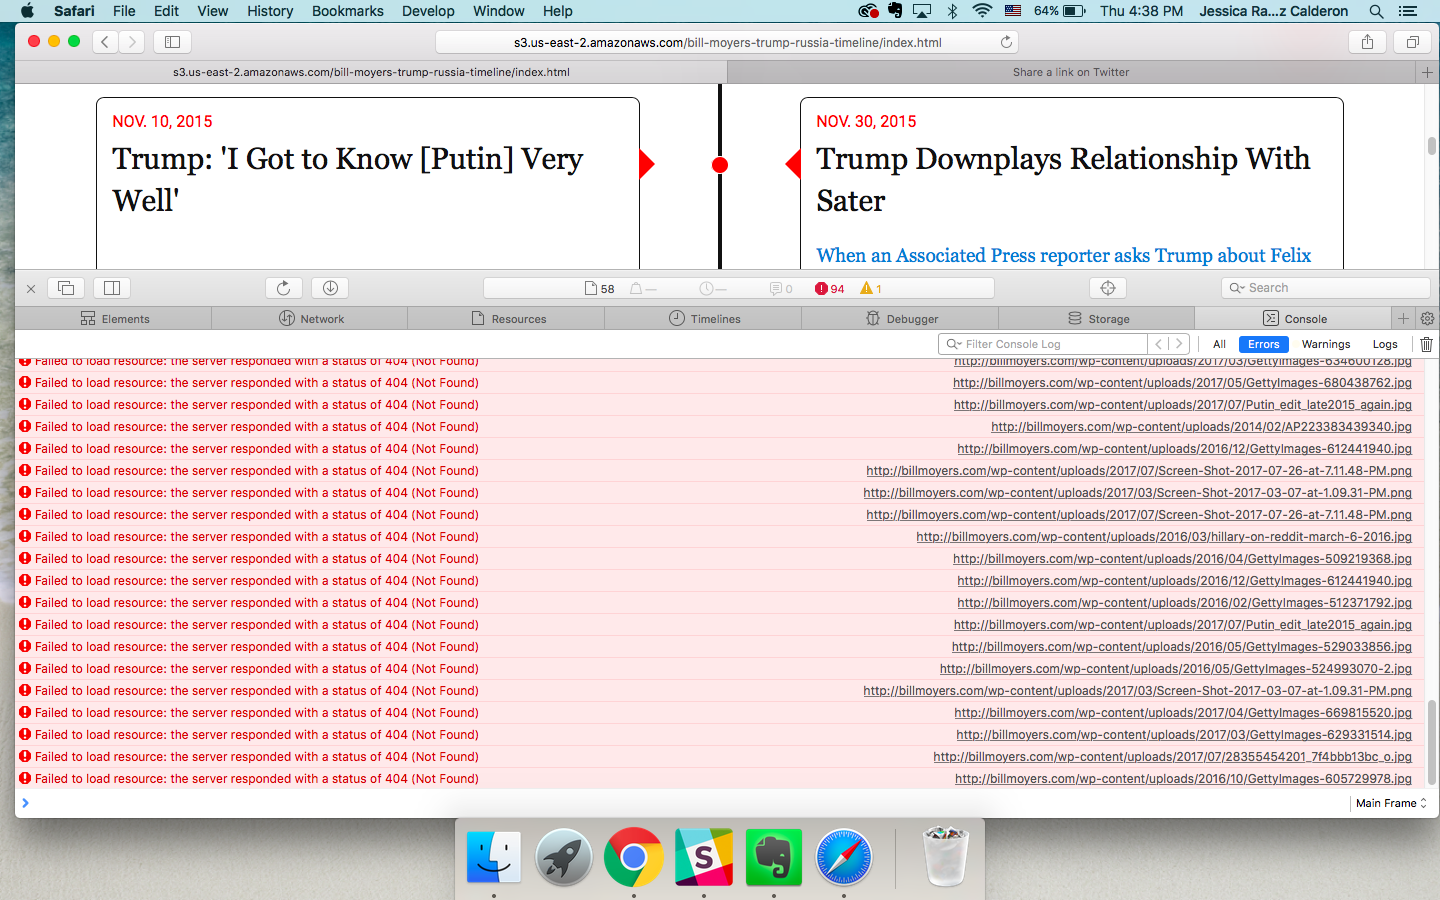Show the Safari sidebar
The width and height of the screenshot is (1440, 900).
[x=172, y=42]
